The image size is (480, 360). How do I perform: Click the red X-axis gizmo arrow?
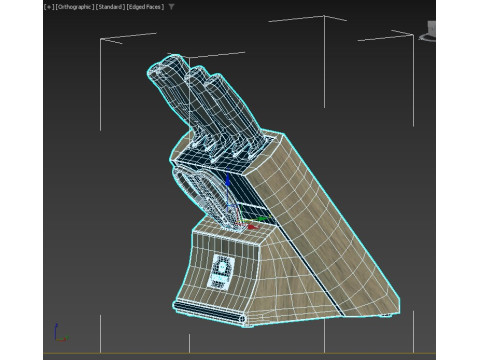click(253, 227)
